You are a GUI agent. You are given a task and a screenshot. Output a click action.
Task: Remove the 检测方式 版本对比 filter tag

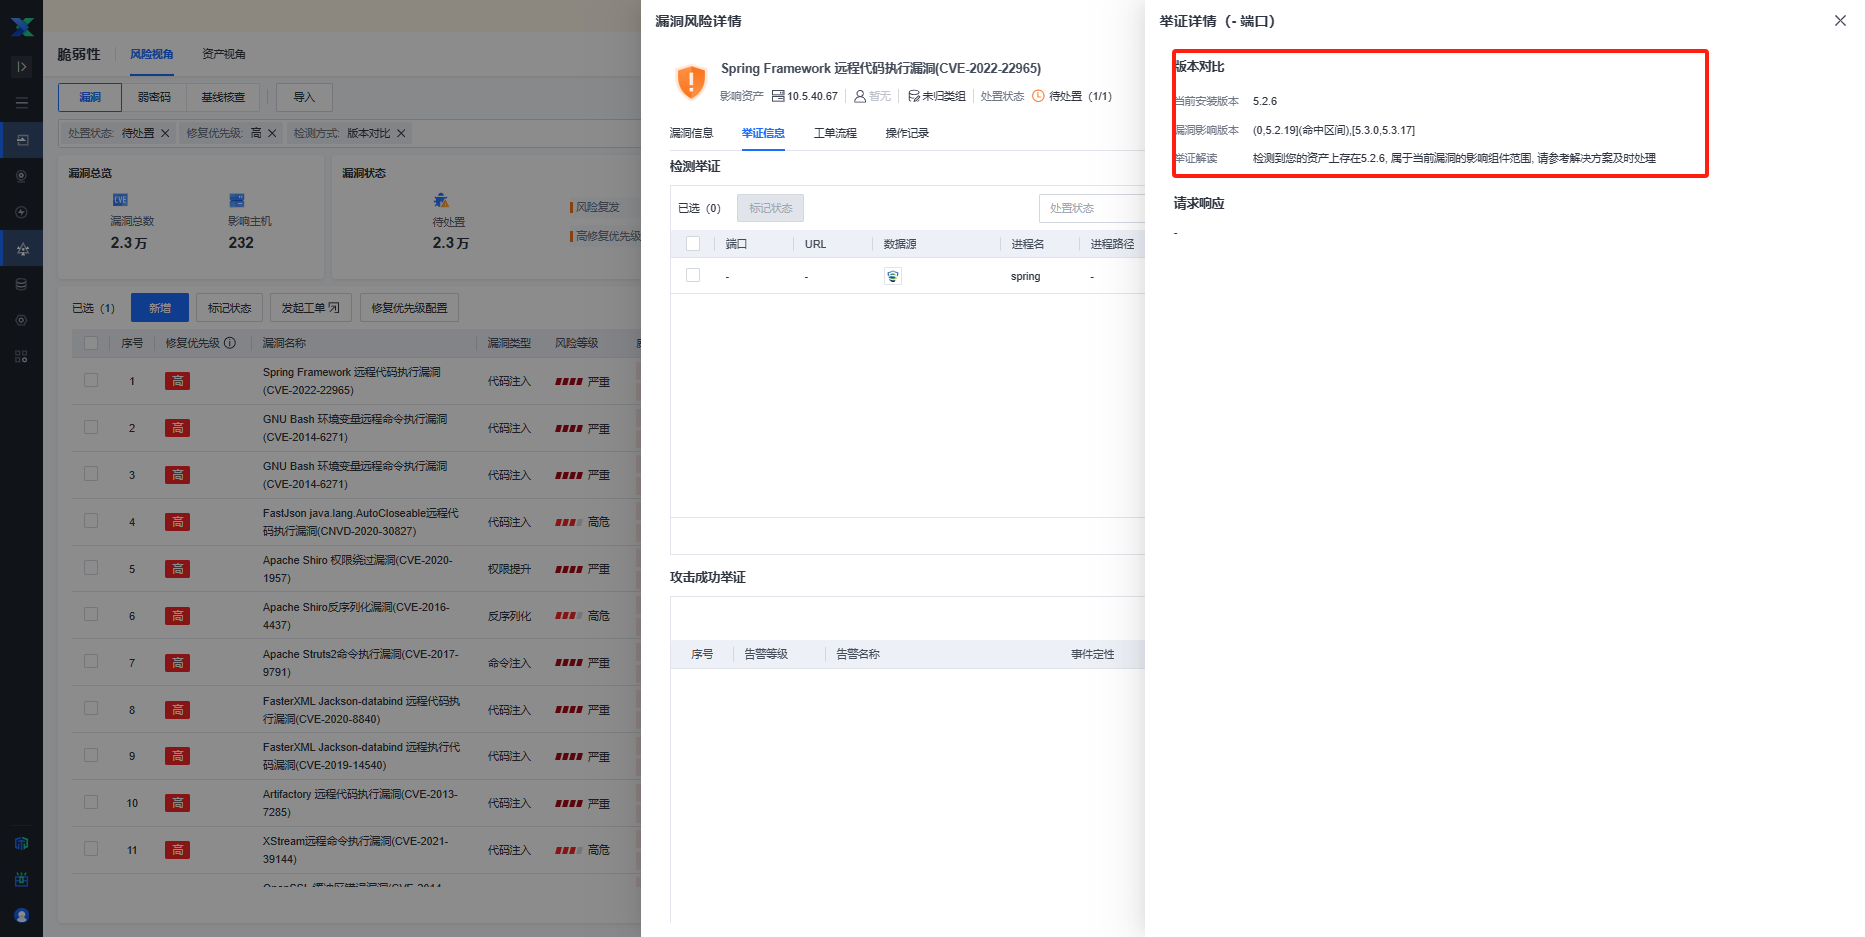point(401,133)
